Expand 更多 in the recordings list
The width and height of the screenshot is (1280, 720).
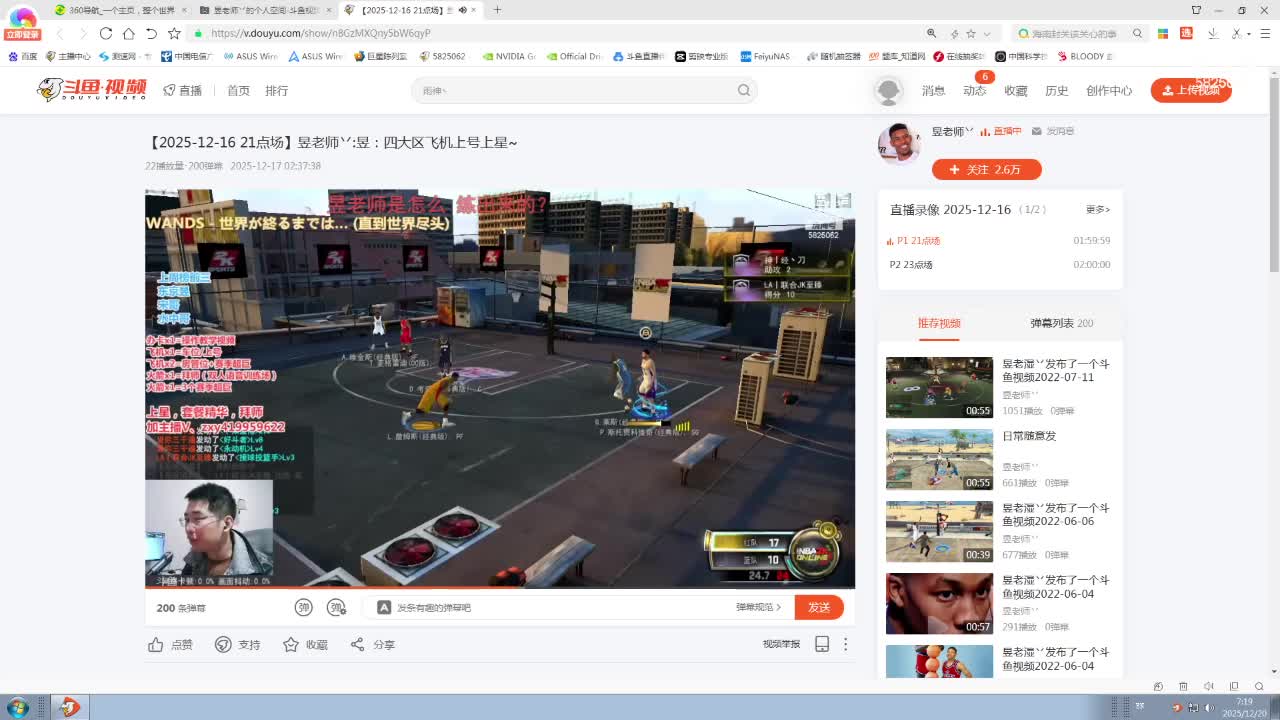click(1097, 210)
